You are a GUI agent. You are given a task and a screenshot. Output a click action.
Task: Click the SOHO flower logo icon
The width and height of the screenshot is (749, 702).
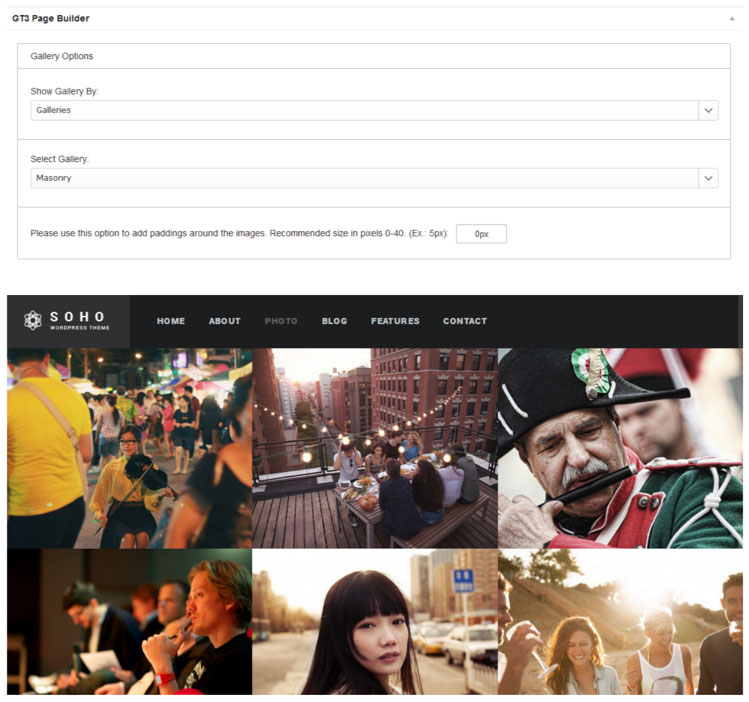click(32, 320)
